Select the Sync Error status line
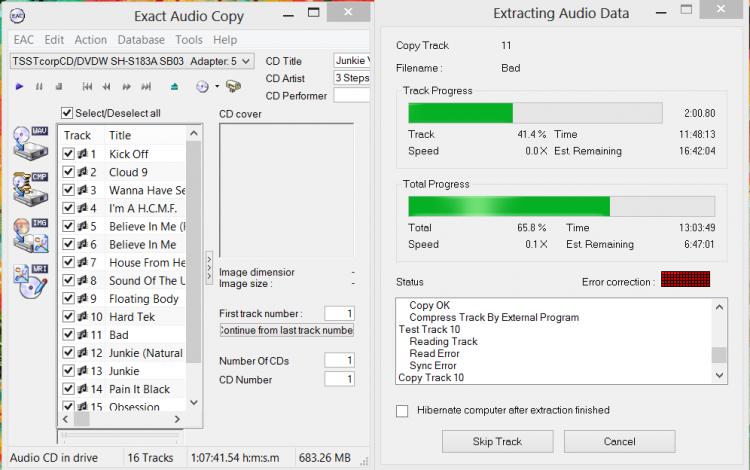Screen dimensions: 750x470 click(433, 365)
